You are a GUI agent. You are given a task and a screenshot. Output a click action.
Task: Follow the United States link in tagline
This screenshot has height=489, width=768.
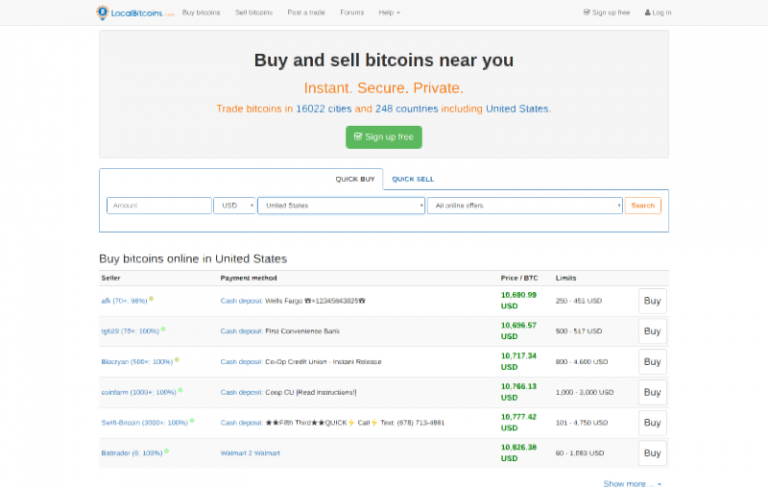(517, 109)
